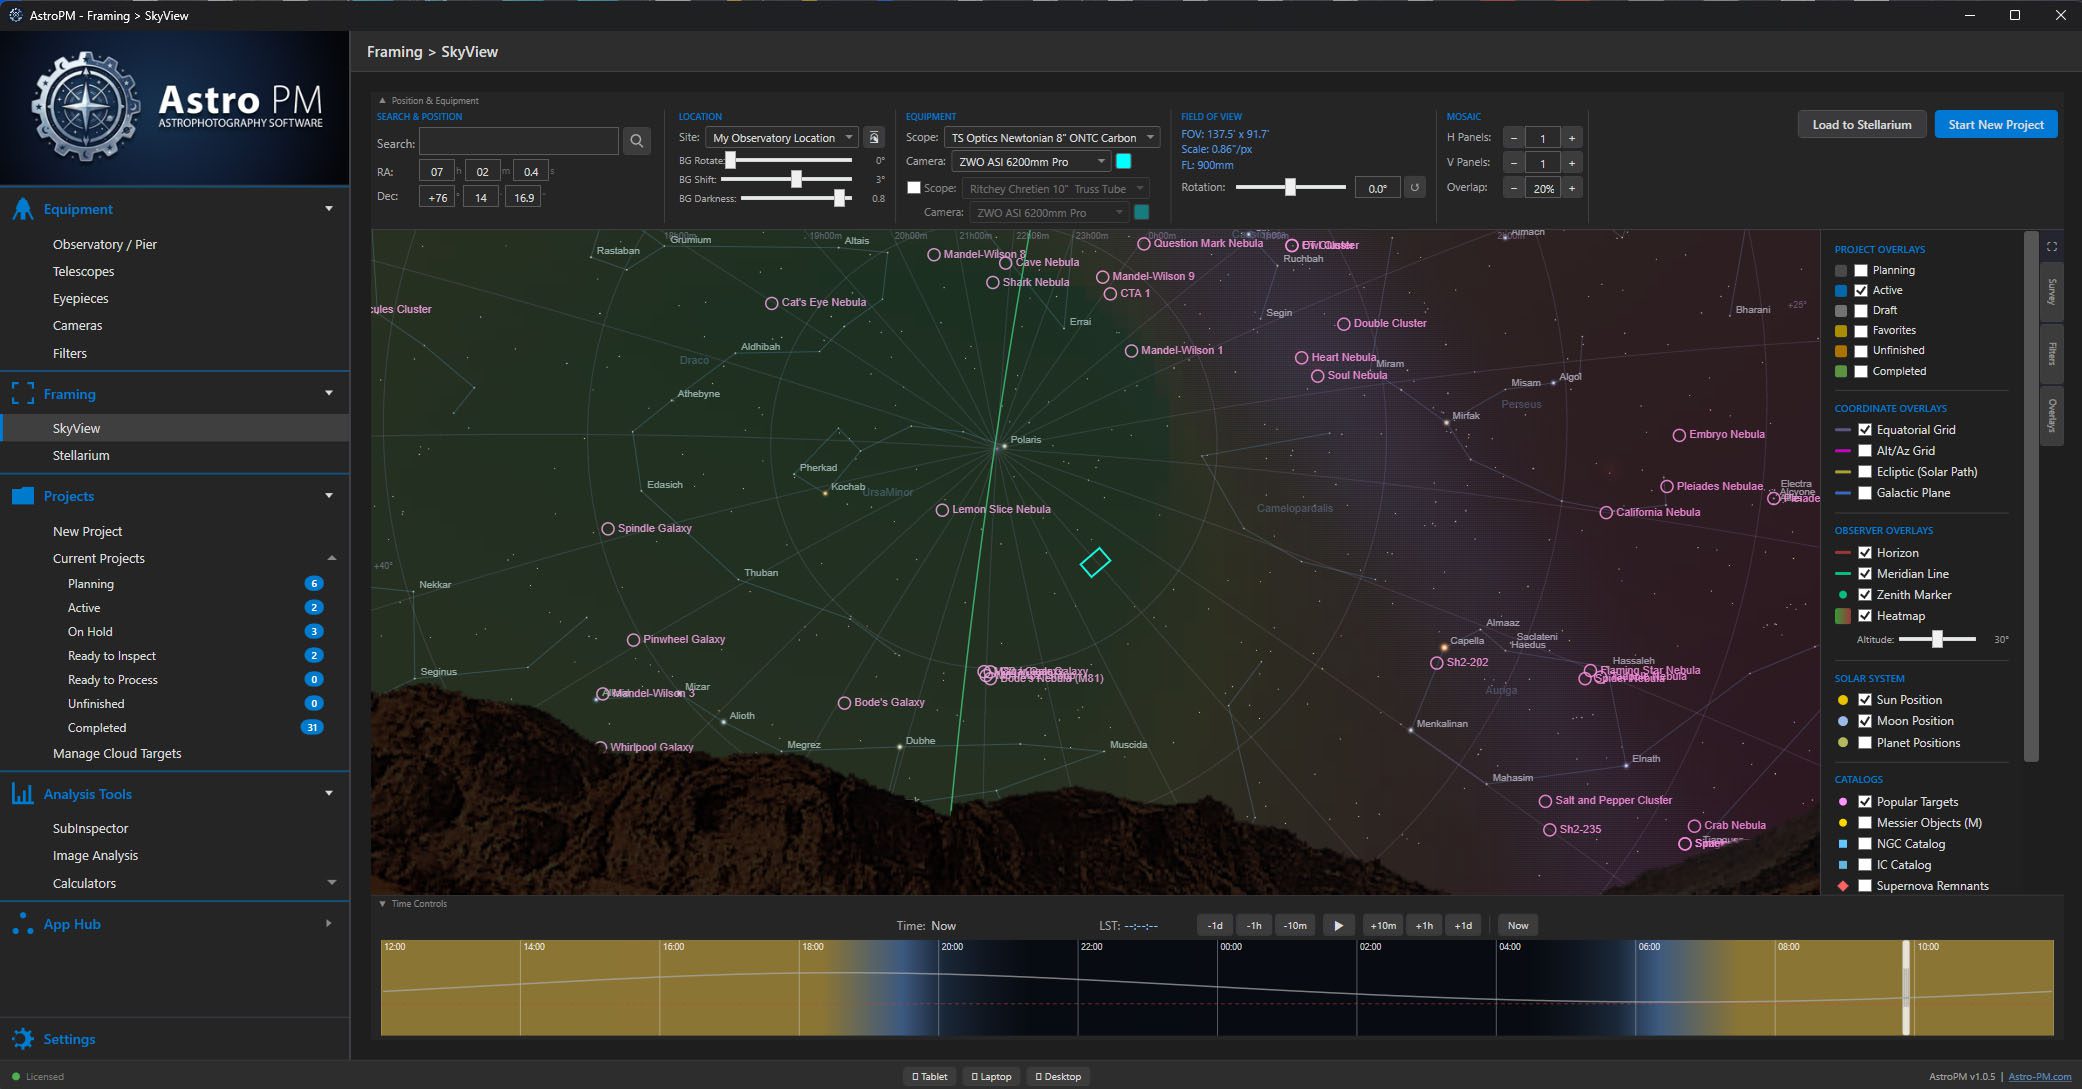Collapse the Equipment sidebar section

[x=329, y=209]
